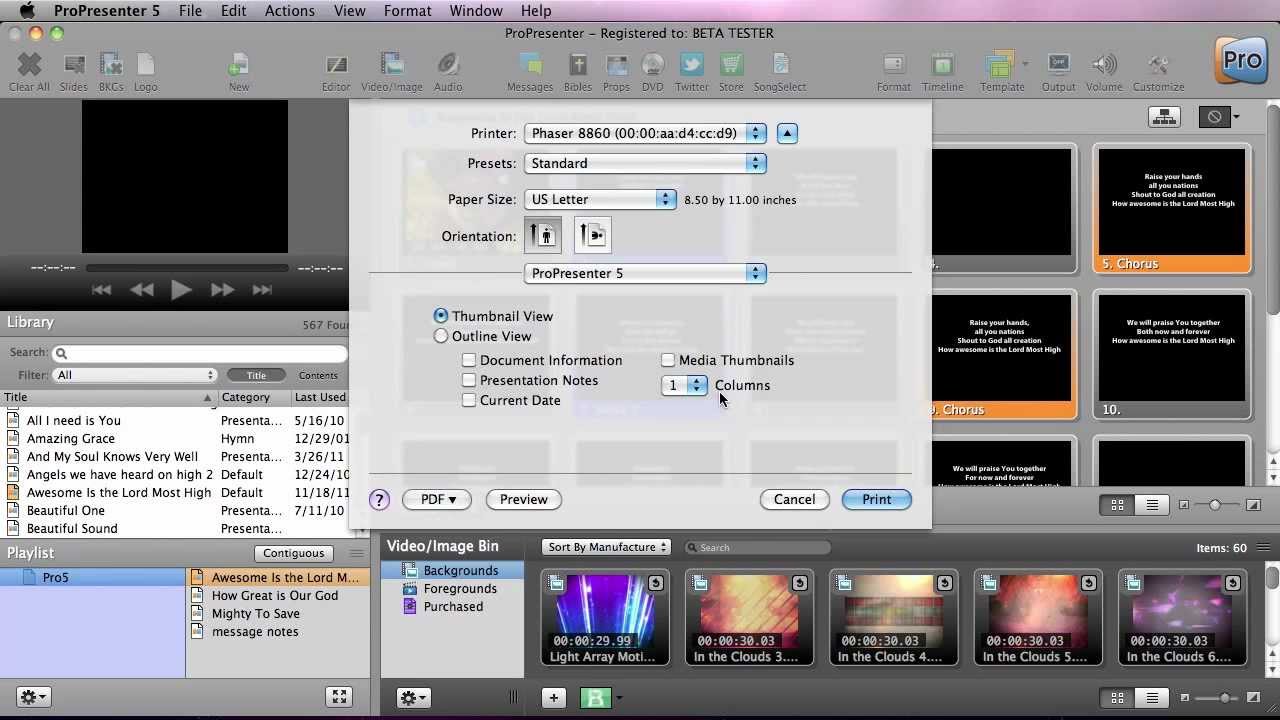This screenshot has width=1280, height=720.
Task: Open the Window menu
Action: 475,11
